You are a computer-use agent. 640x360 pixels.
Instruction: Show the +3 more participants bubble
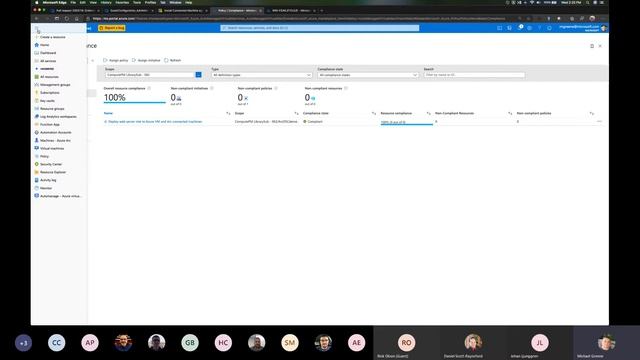[23, 343]
